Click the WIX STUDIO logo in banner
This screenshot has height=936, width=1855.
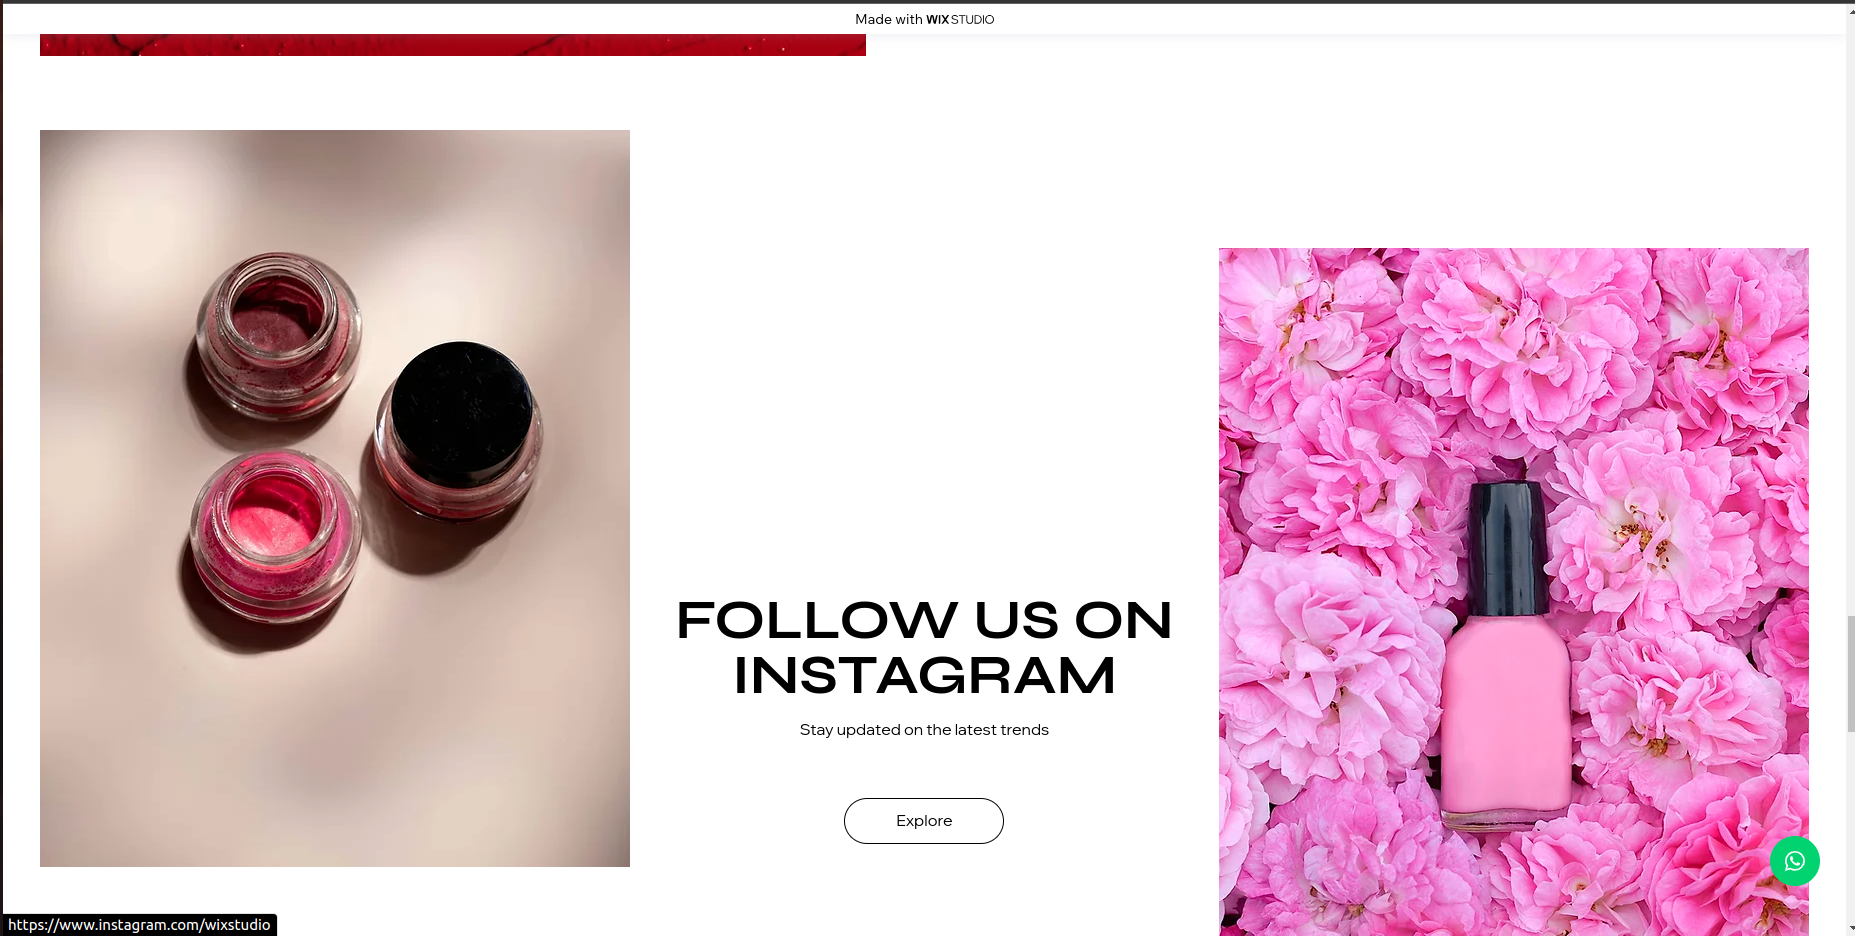click(960, 19)
